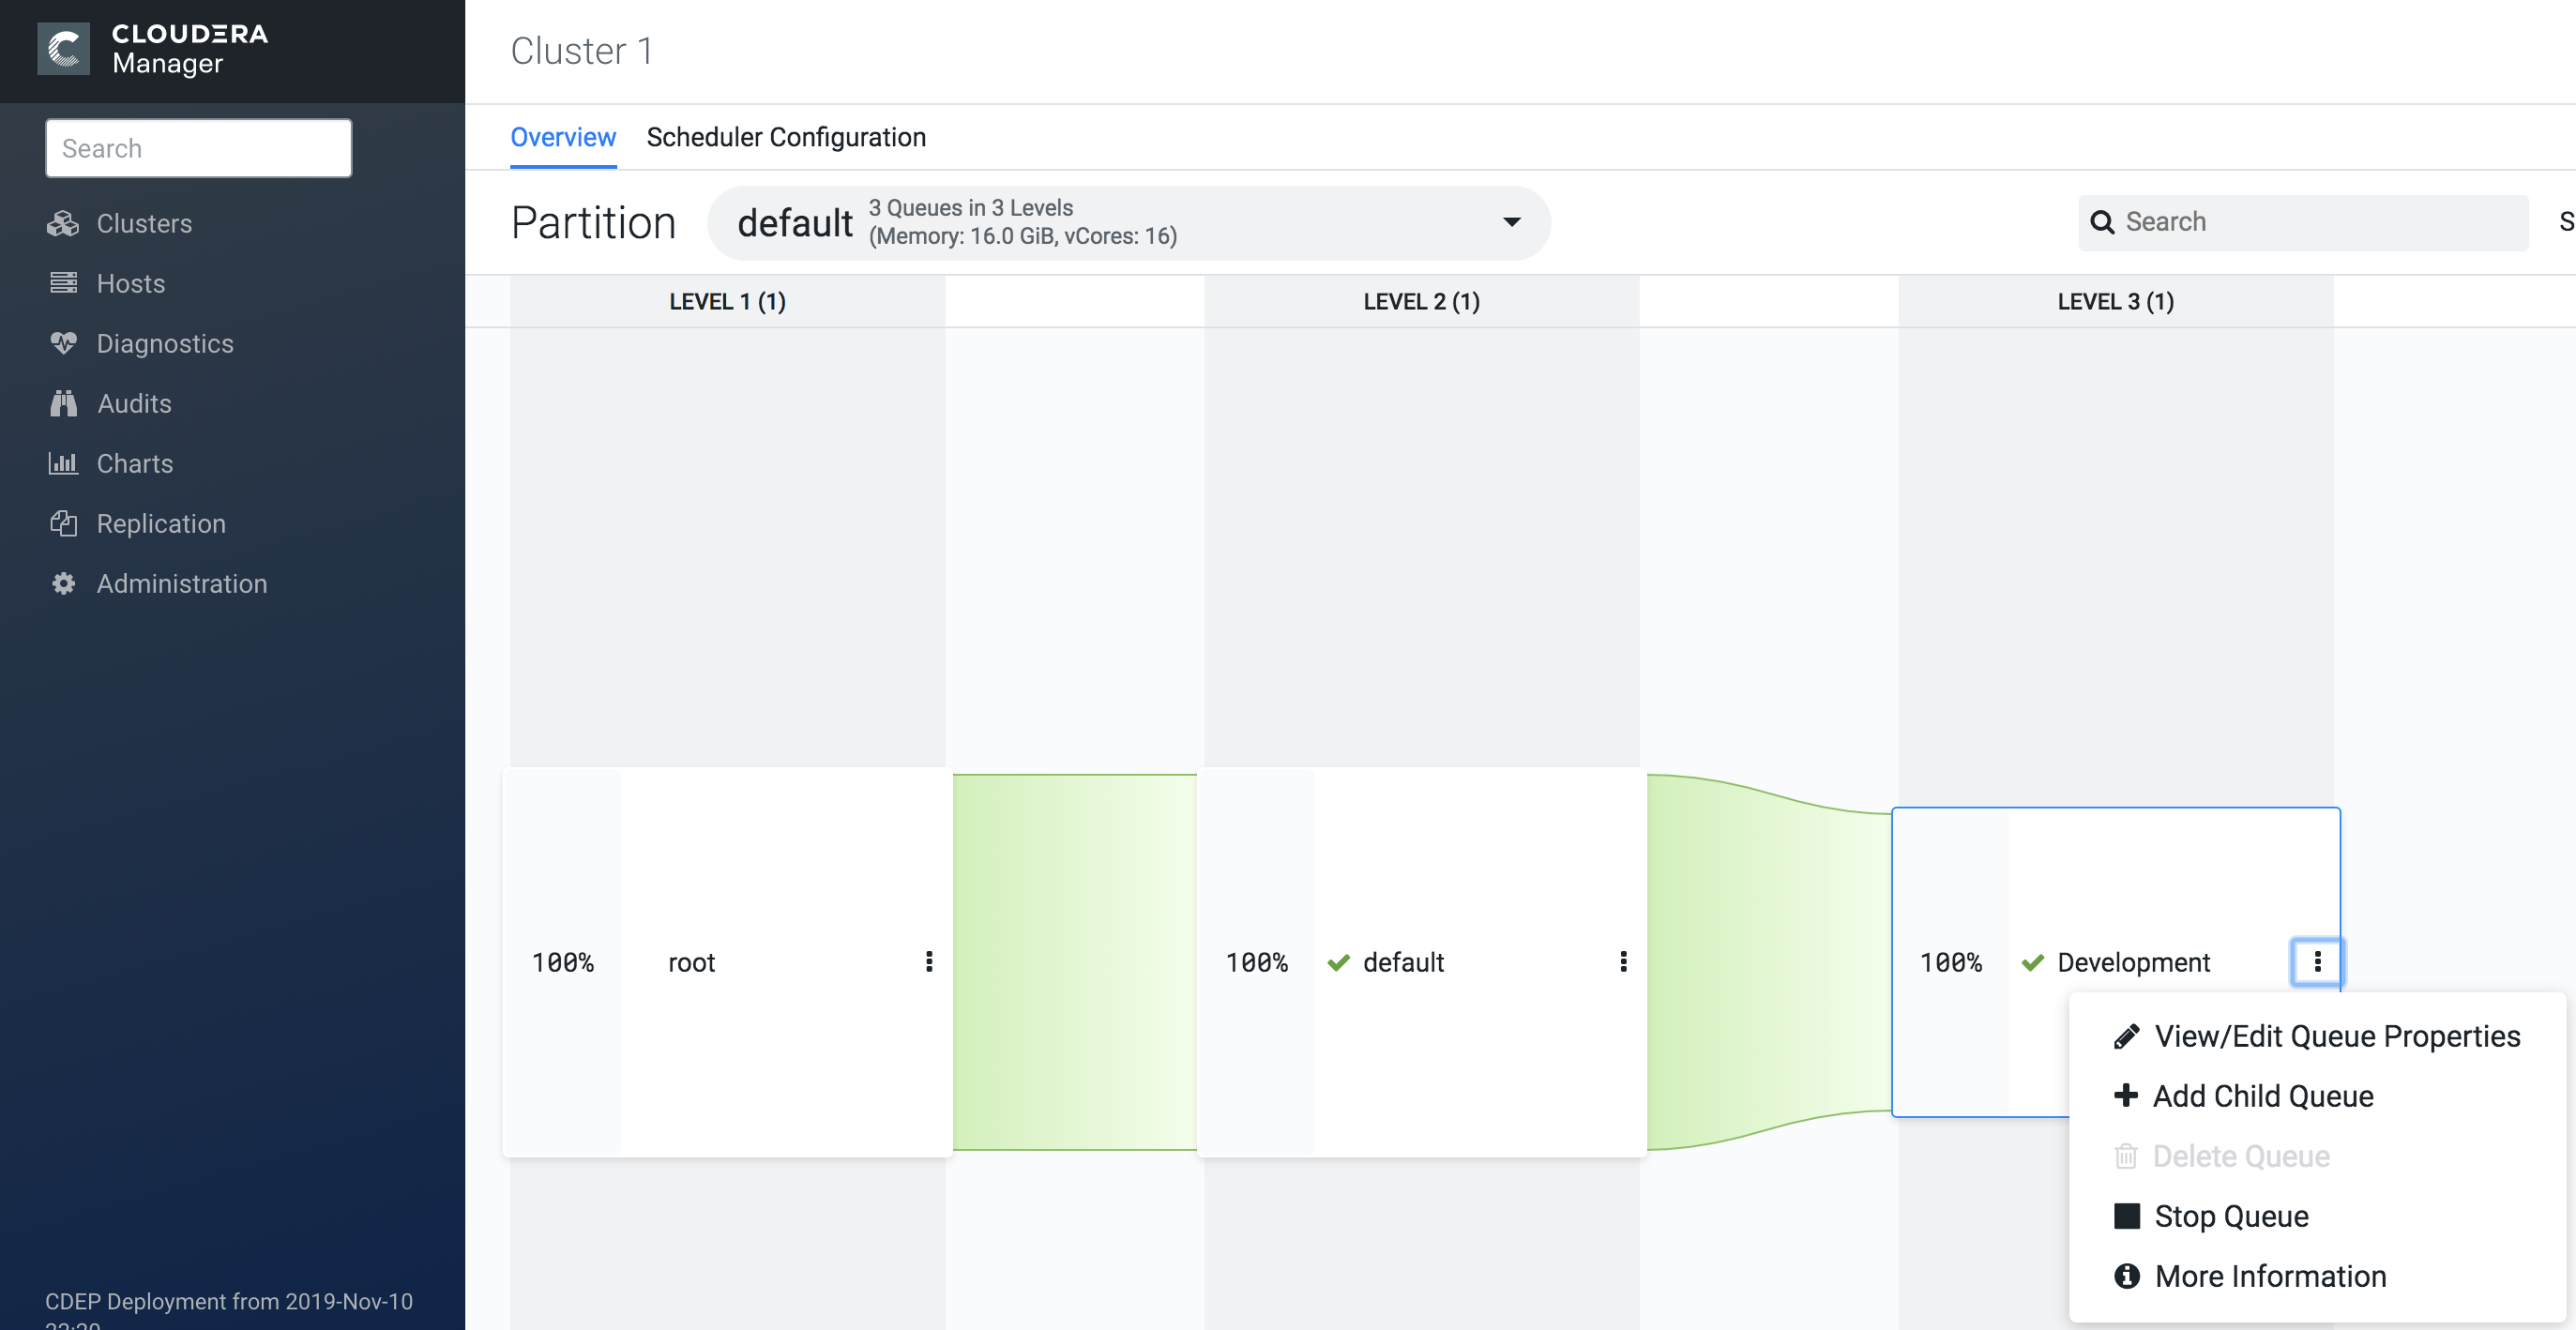Screen dimensions: 2576x1330
Task: Click the queue Search box at top right
Action: point(2320,222)
